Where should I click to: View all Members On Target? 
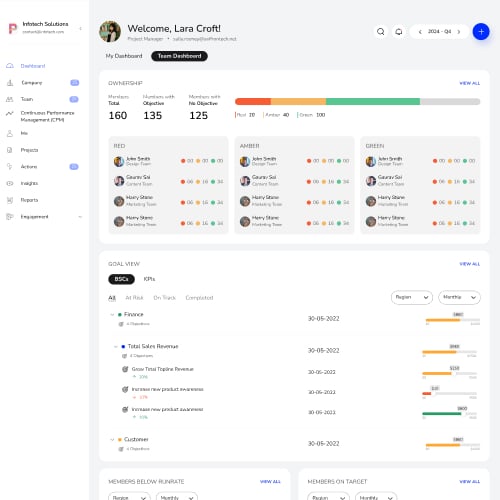pos(469,481)
